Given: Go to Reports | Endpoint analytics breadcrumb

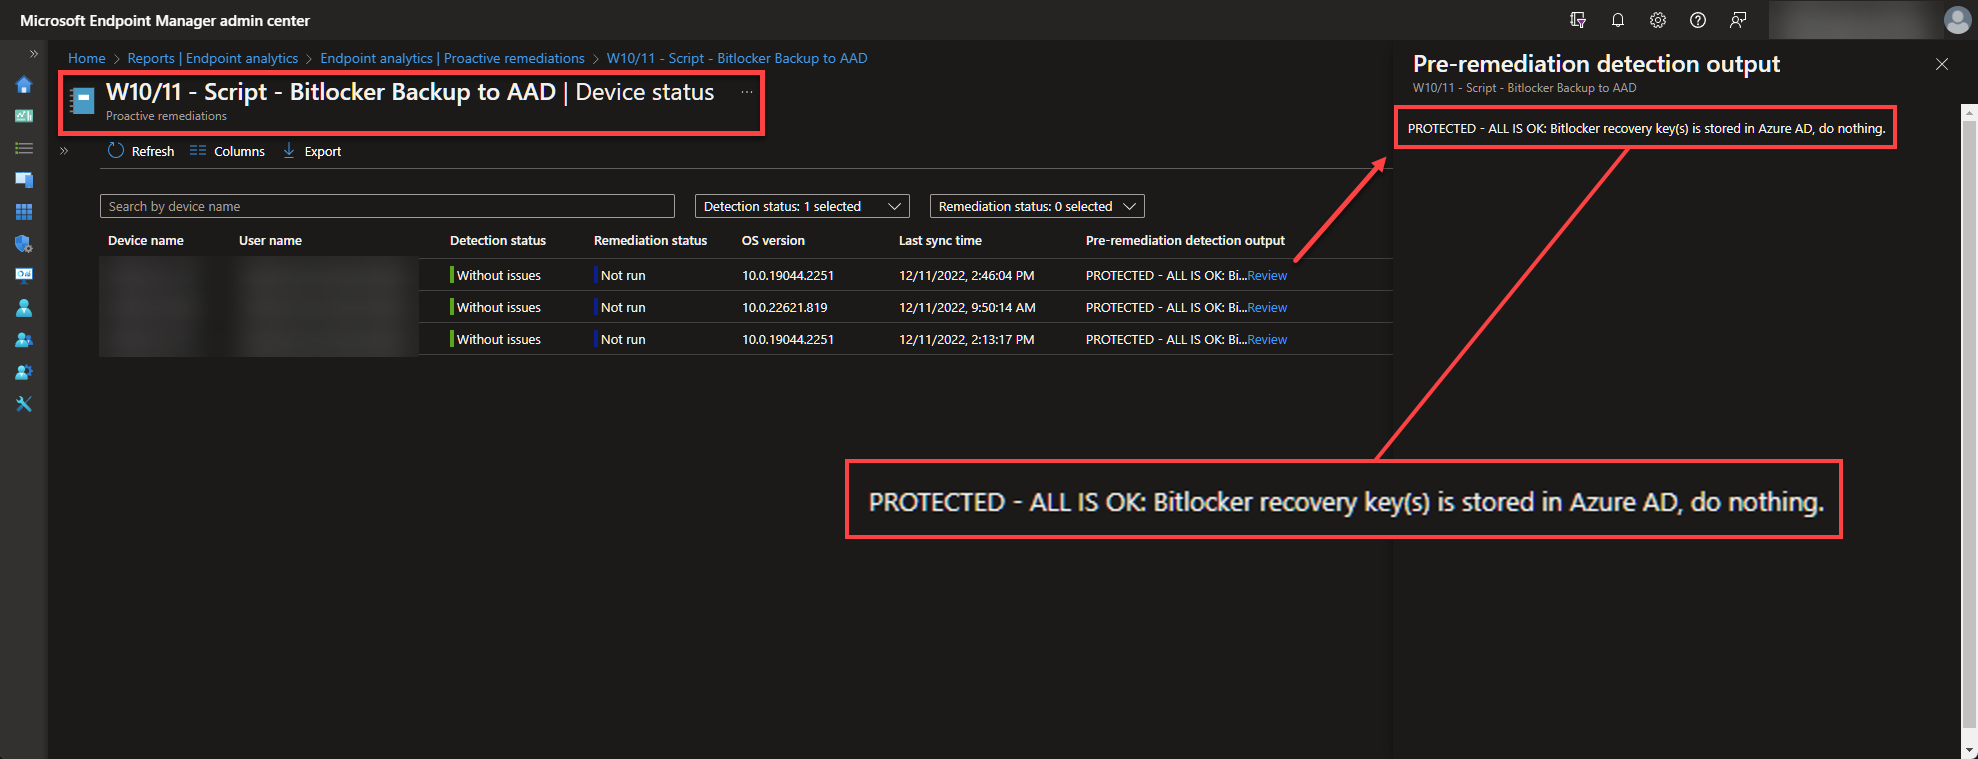Looking at the screenshot, I should click(x=213, y=58).
